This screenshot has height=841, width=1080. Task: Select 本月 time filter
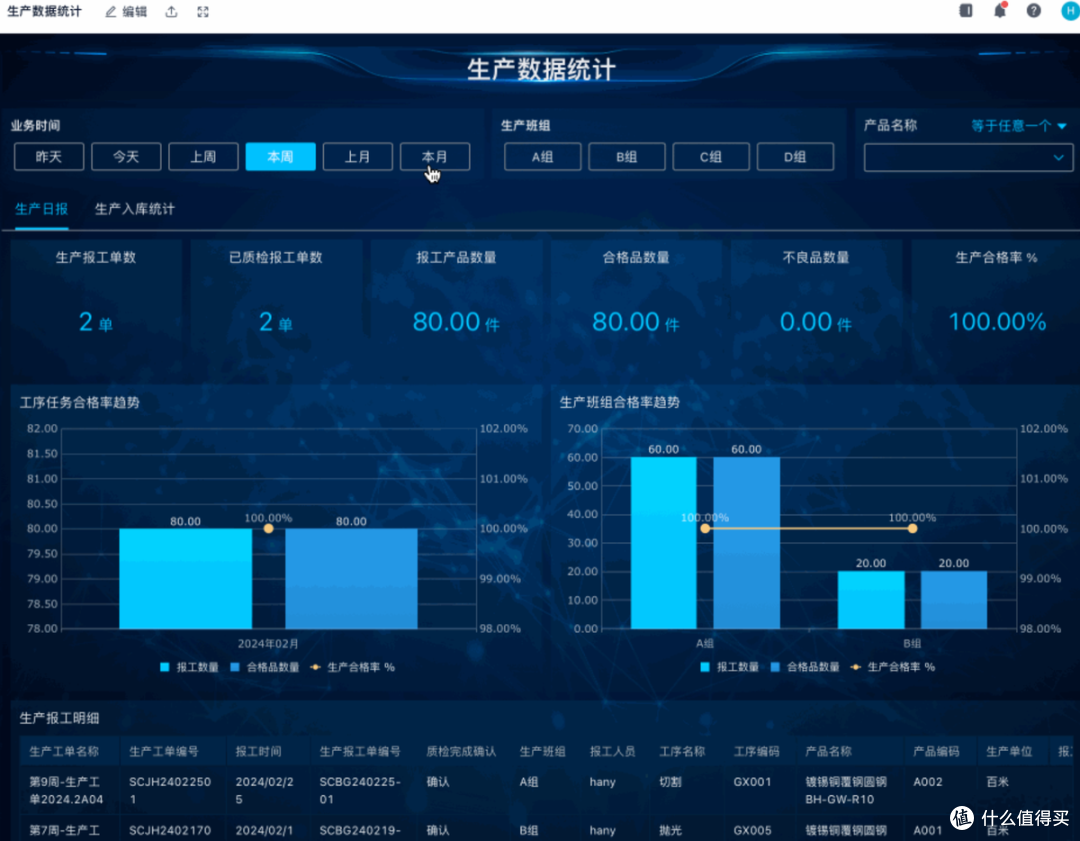(435, 157)
